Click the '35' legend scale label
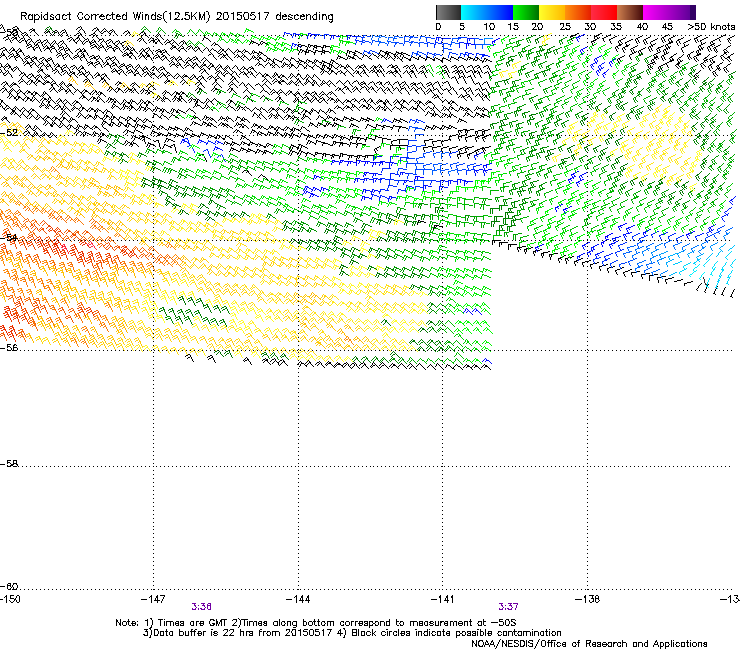This screenshot has height=650, width=740. [x=616, y=27]
